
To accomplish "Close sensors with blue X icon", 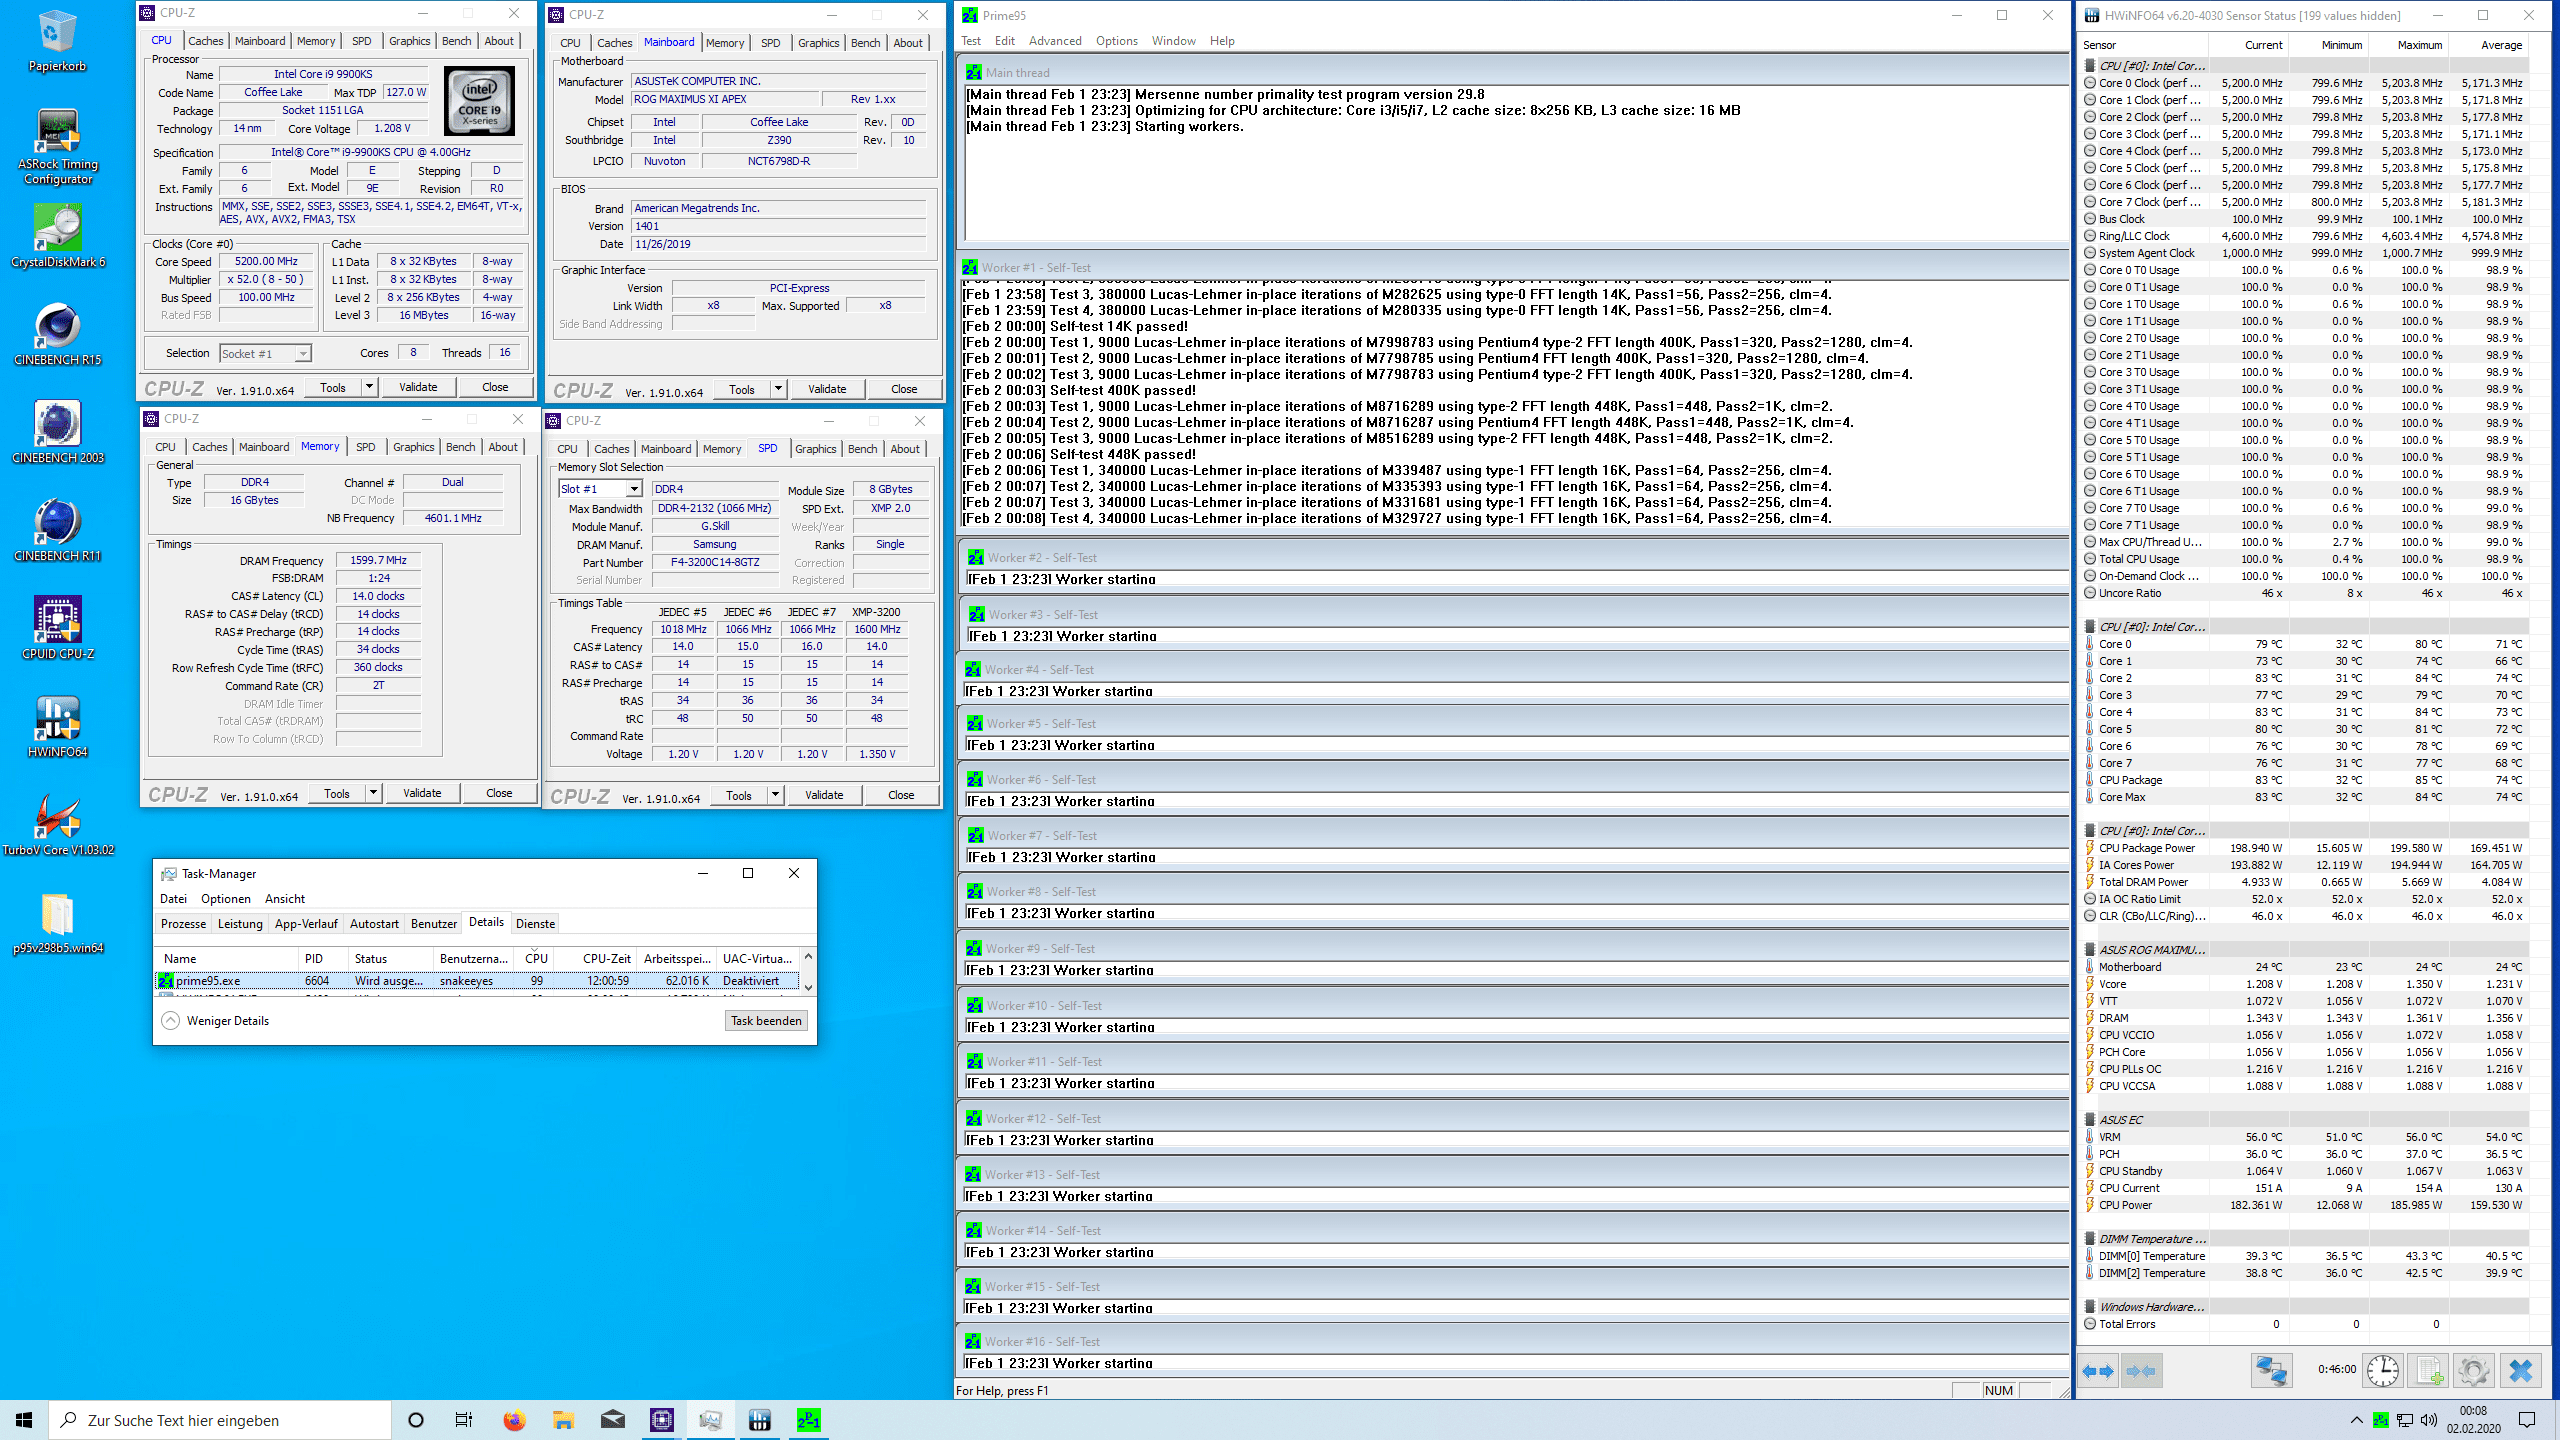I will point(2521,1371).
